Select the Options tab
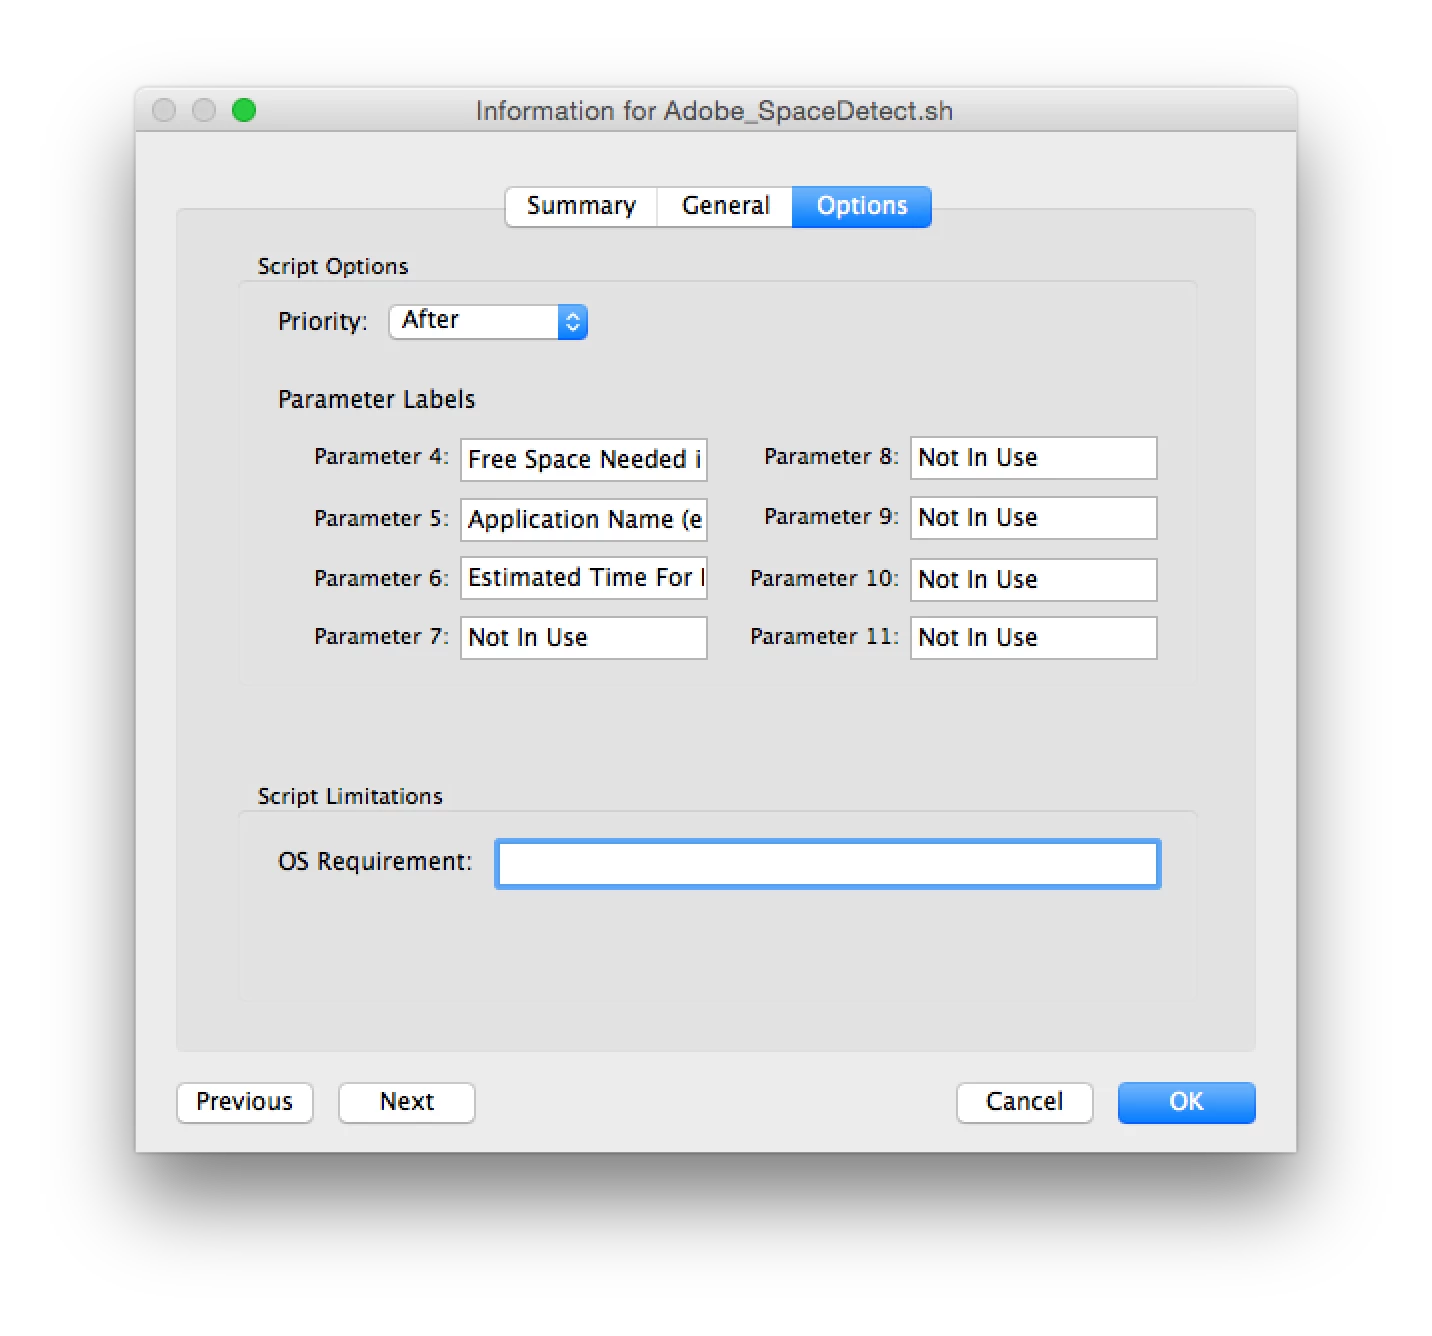Viewport: 1432px width, 1336px height. pos(862,206)
